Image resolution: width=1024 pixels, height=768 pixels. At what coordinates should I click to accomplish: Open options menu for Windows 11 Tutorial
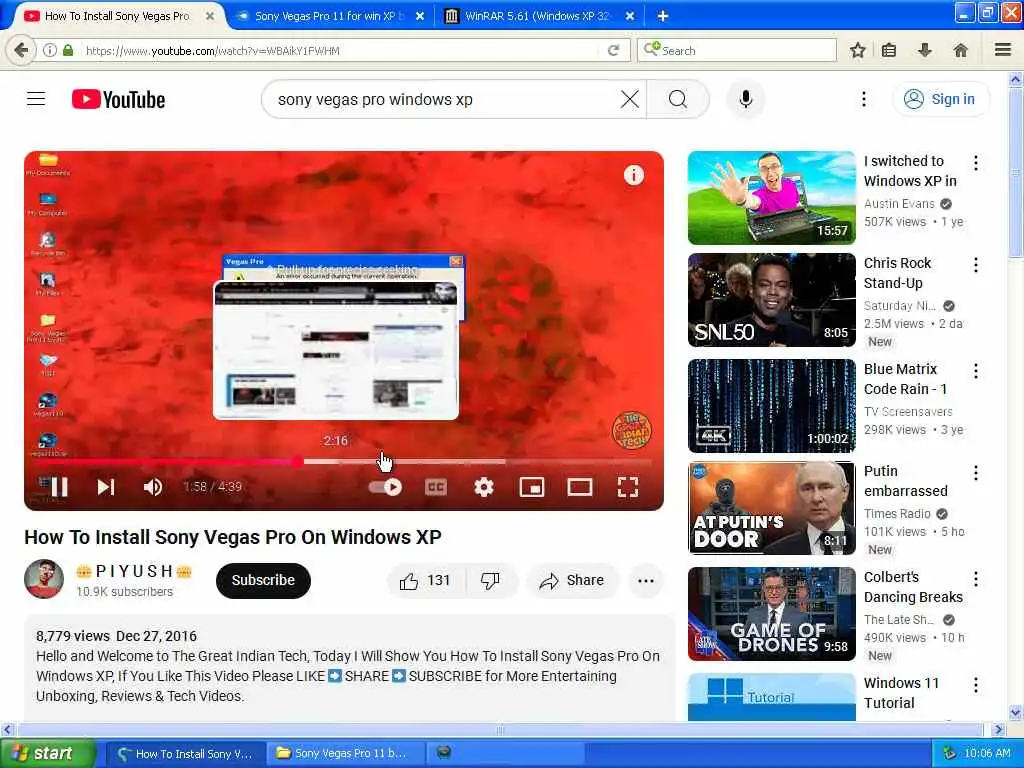click(976, 685)
